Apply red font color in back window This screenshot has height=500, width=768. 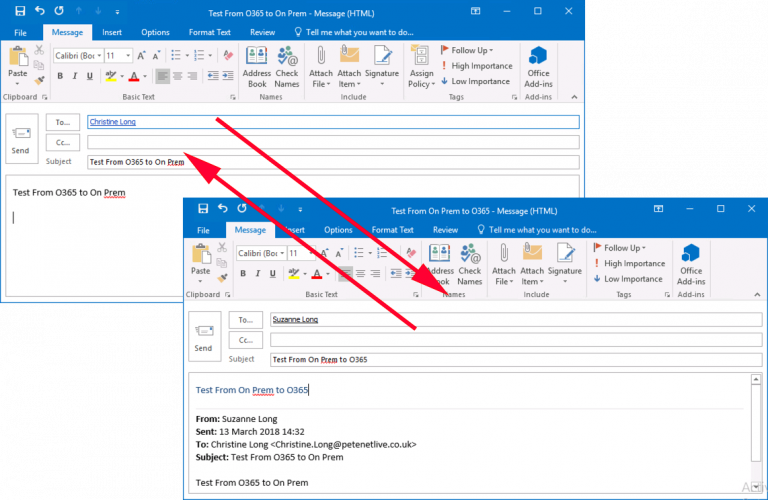[x=134, y=76]
